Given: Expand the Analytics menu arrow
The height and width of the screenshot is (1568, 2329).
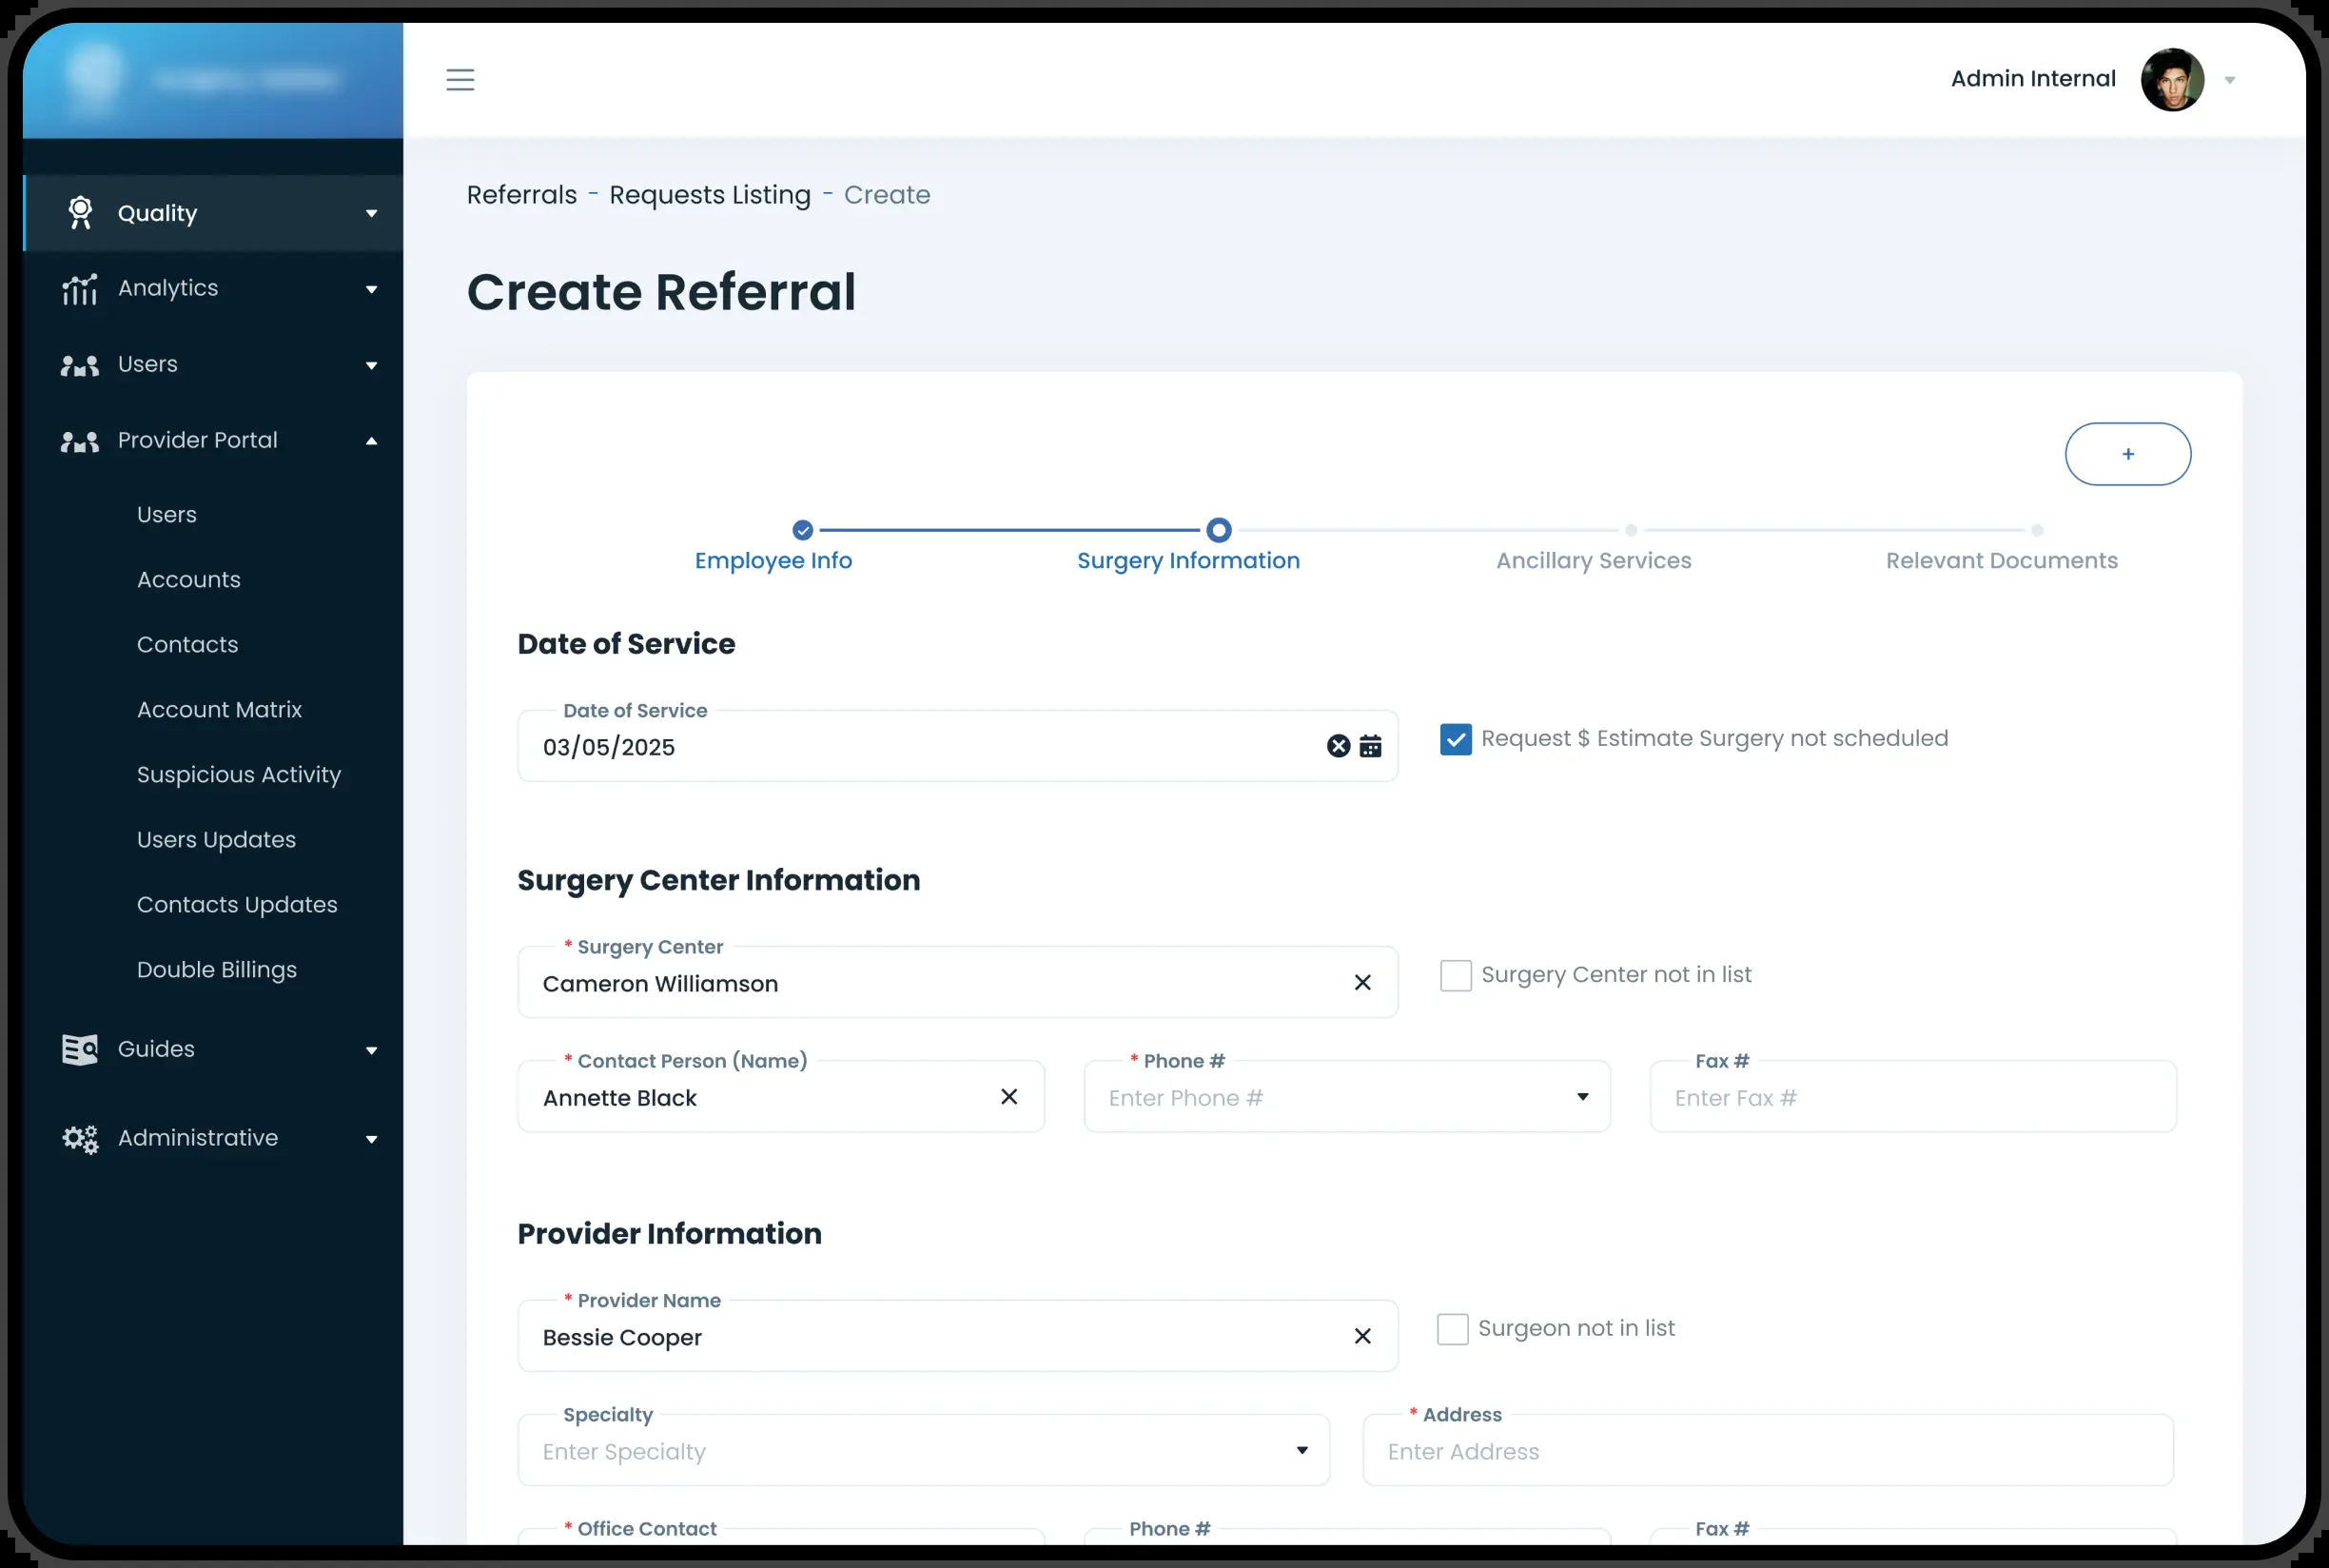Looking at the screenshot, I should point(371,289).
